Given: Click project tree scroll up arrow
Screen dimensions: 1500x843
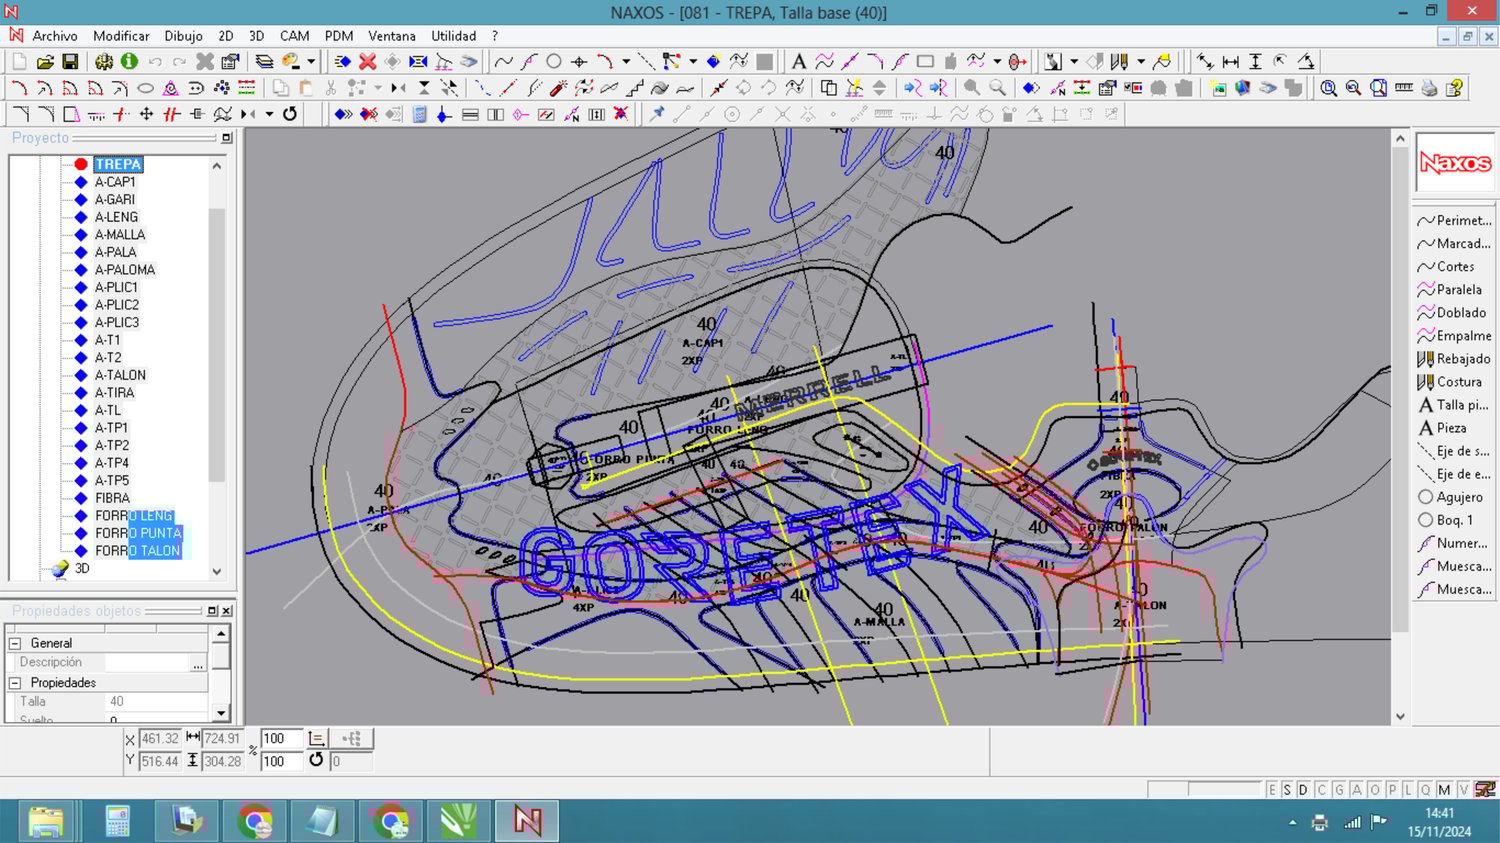Looking at the screenshot, I should point(217,166).
